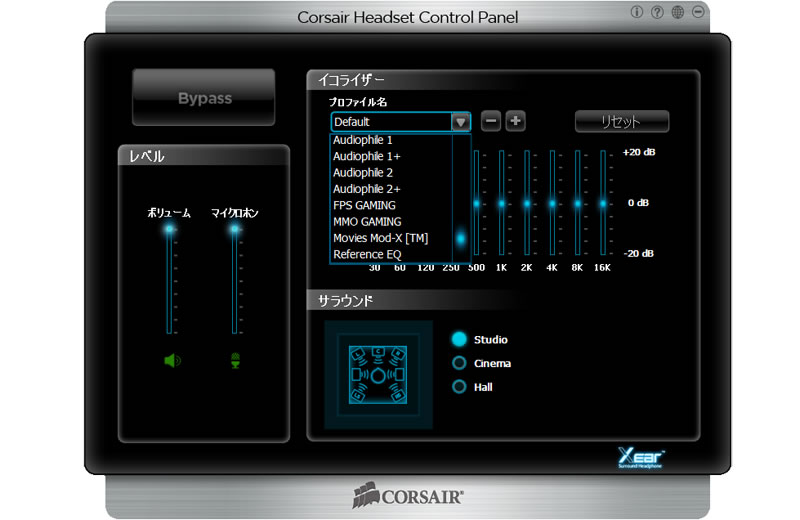
Task: Click the リセット reset button
Action: pyautogui.click(x=621, y=121)
